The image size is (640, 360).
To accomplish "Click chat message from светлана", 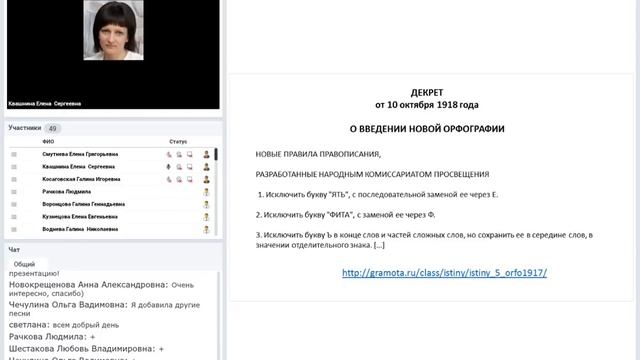I will tap(64, 325).
